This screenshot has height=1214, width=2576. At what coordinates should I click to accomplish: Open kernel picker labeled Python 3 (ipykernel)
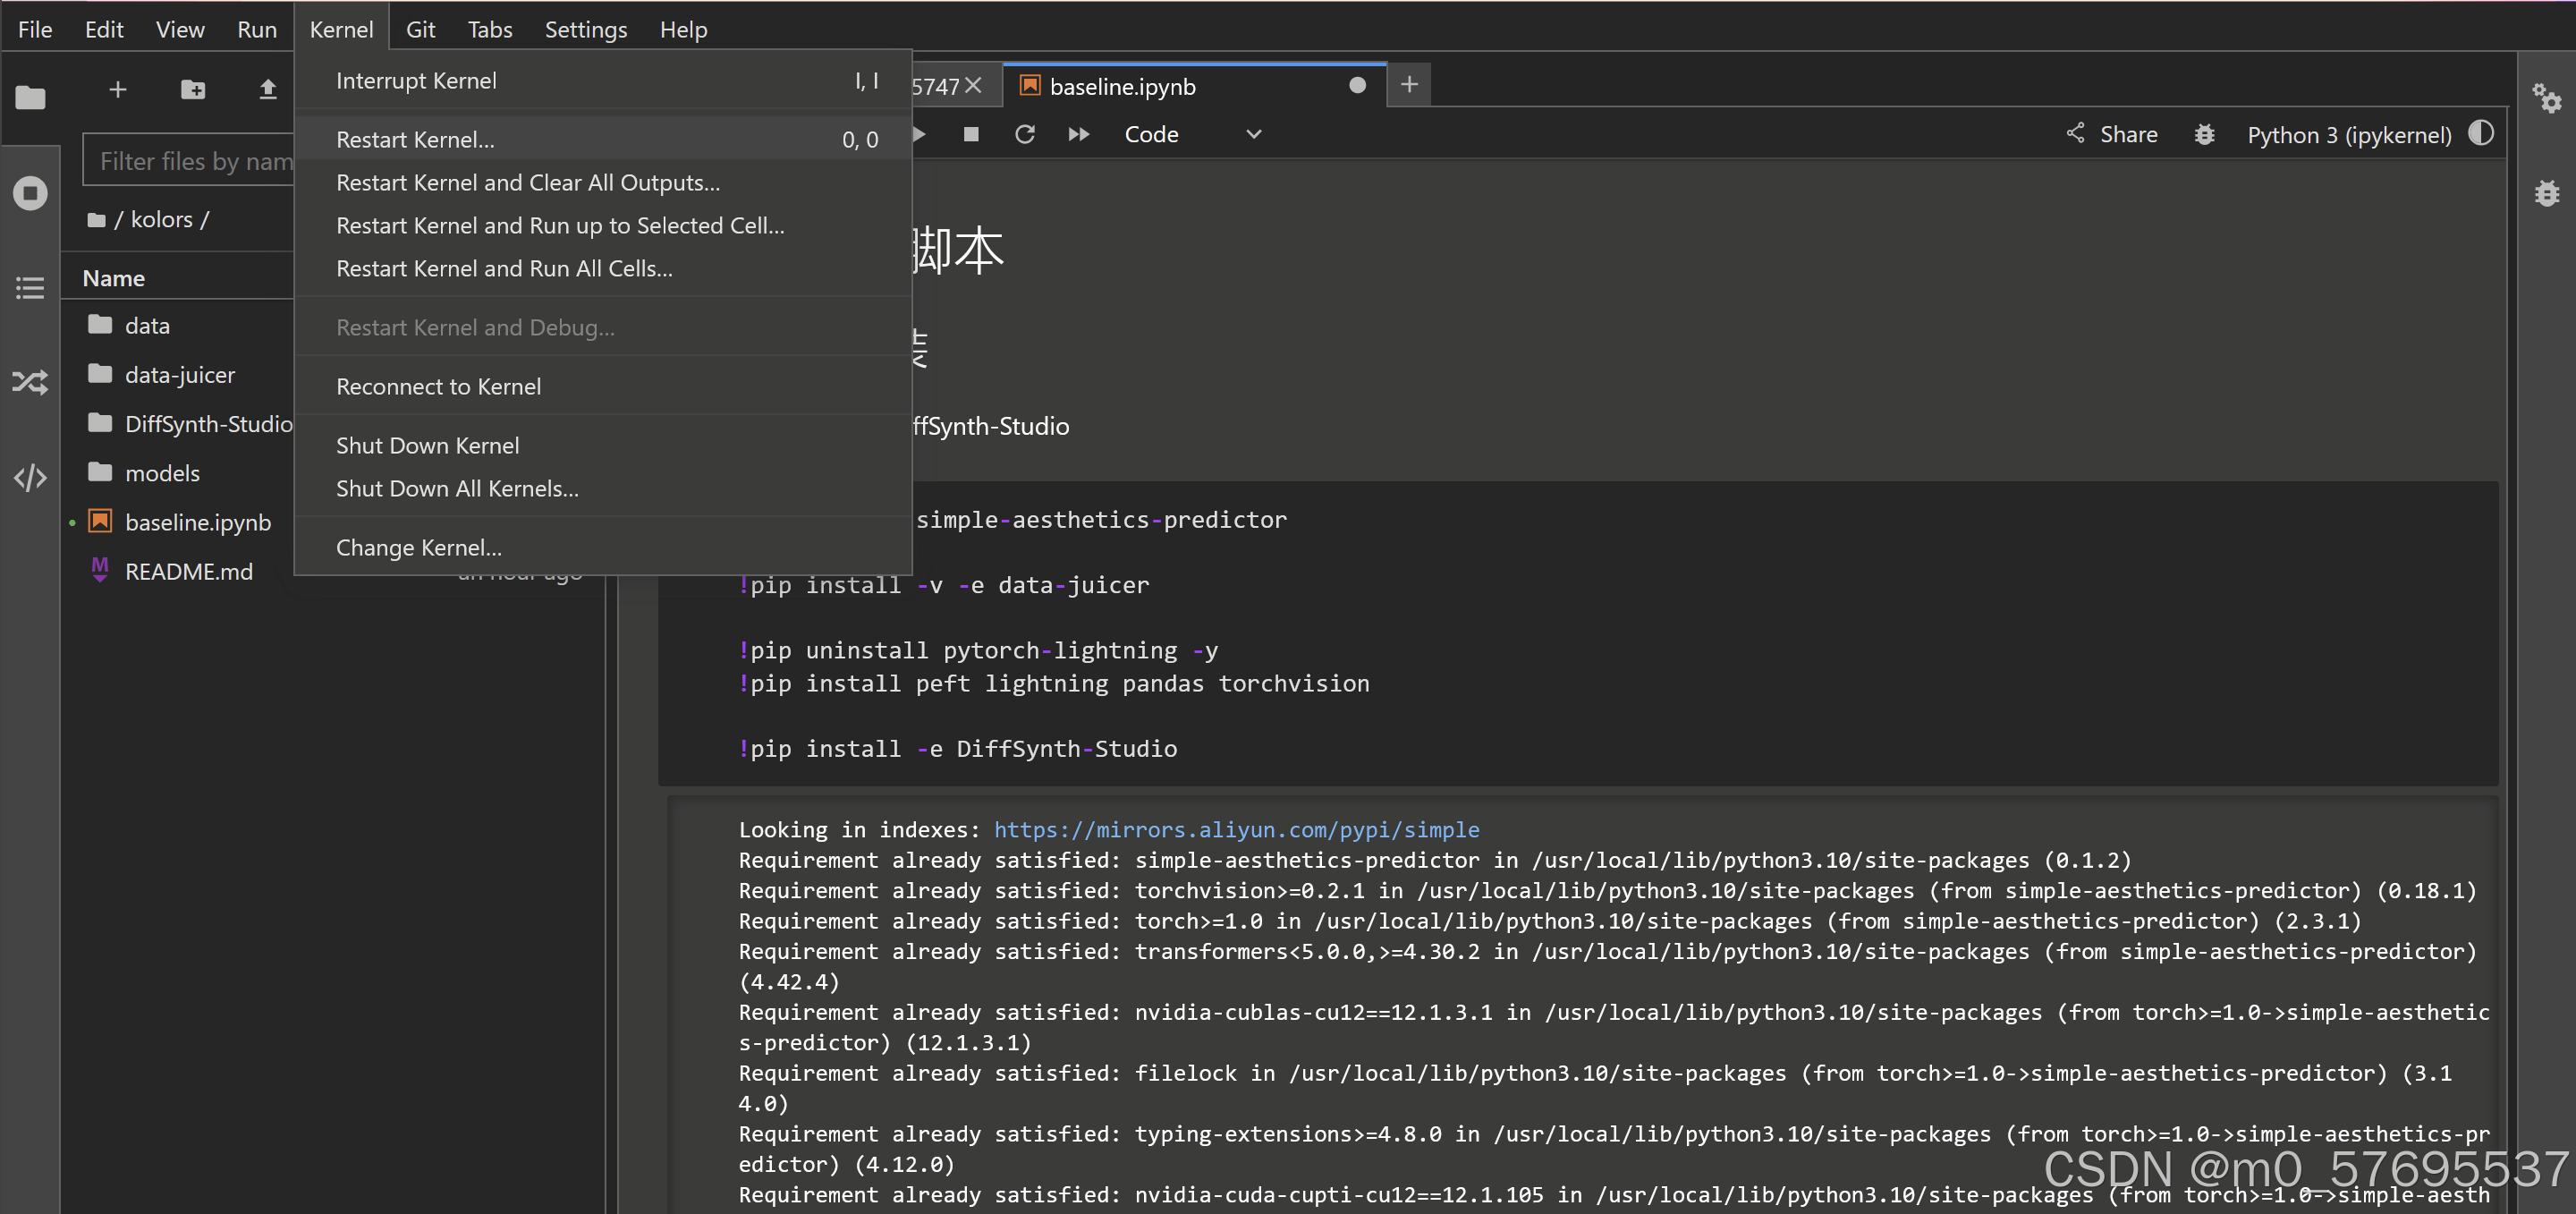pyautogui.click(x=2348, y=135)
